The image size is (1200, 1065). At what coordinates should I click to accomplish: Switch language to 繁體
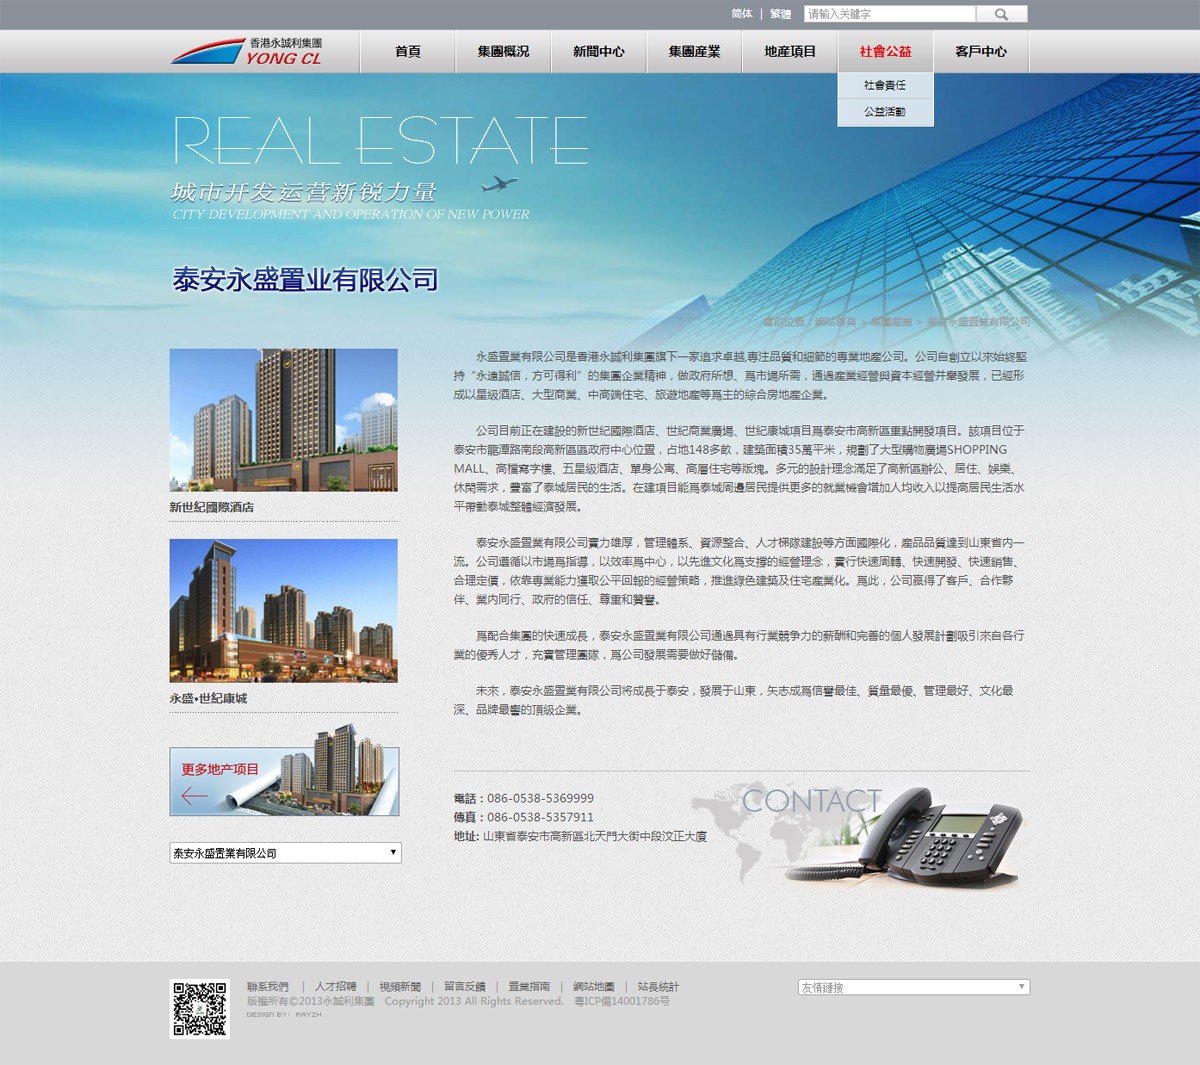click(781, 14)
